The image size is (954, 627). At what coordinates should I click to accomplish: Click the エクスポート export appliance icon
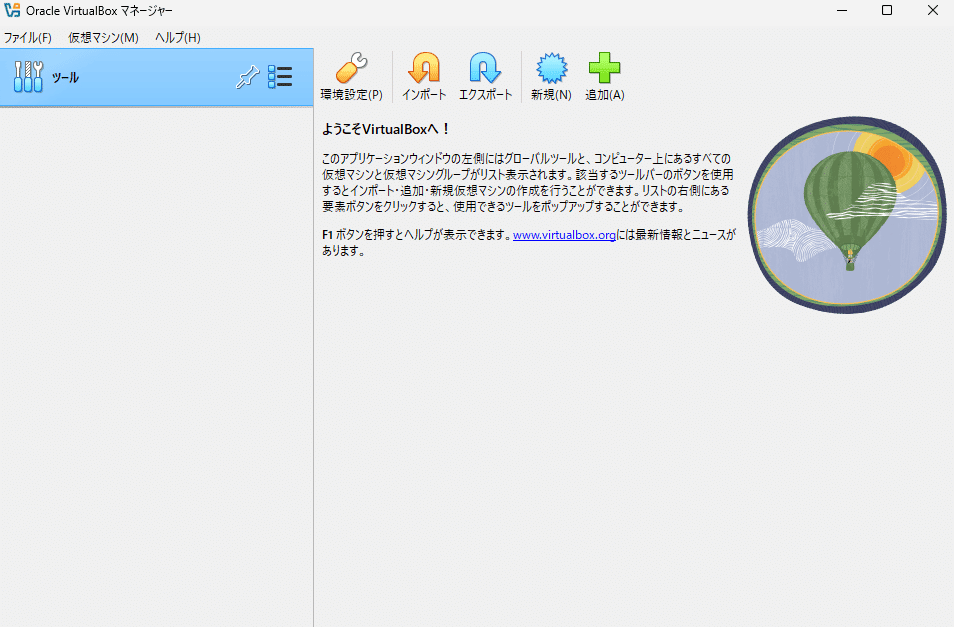click(x=485, y=68)
